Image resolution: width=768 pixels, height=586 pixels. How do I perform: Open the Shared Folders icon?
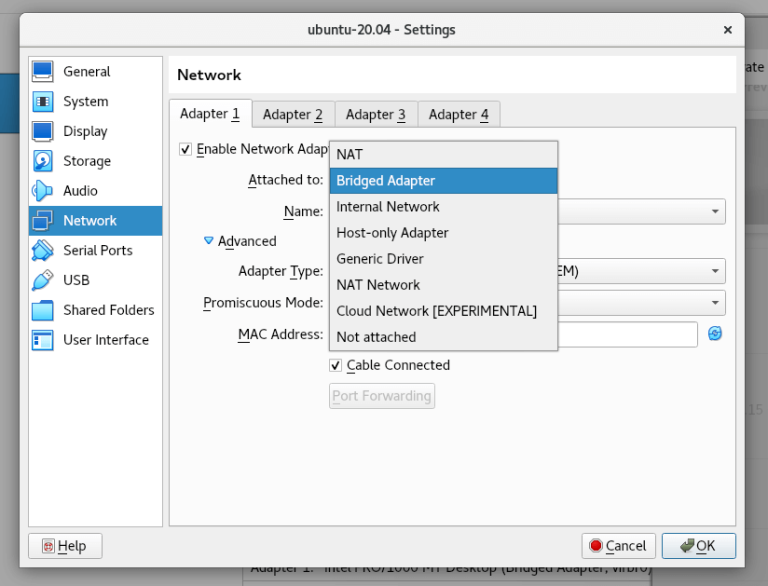43,310
